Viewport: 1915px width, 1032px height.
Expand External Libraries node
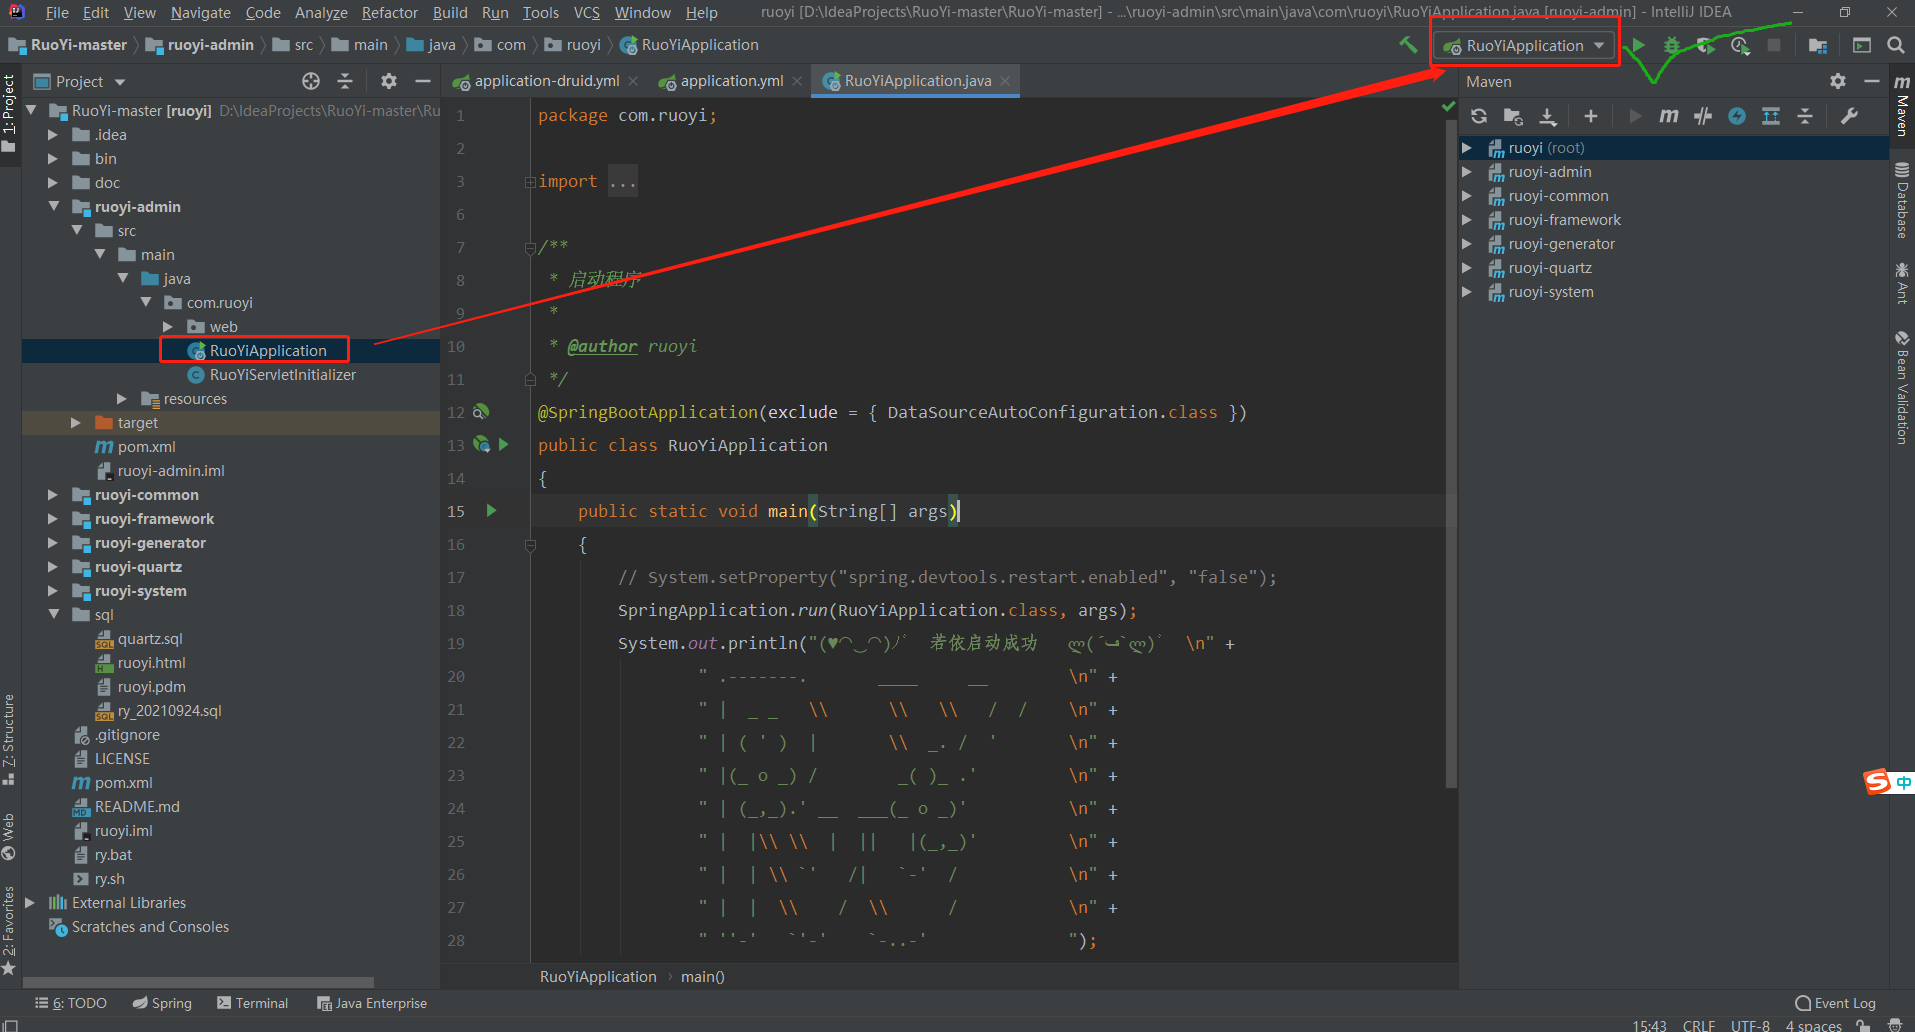[x=30, y=903]
